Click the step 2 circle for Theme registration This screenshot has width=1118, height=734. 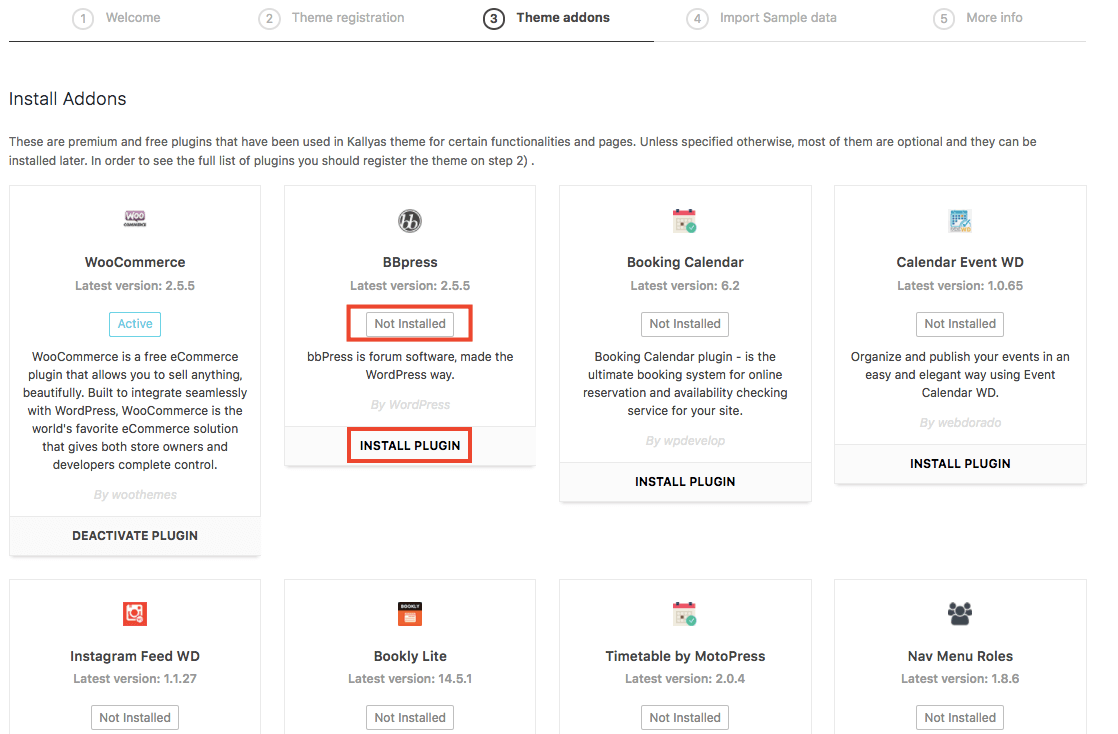click(x=269, y=19)
